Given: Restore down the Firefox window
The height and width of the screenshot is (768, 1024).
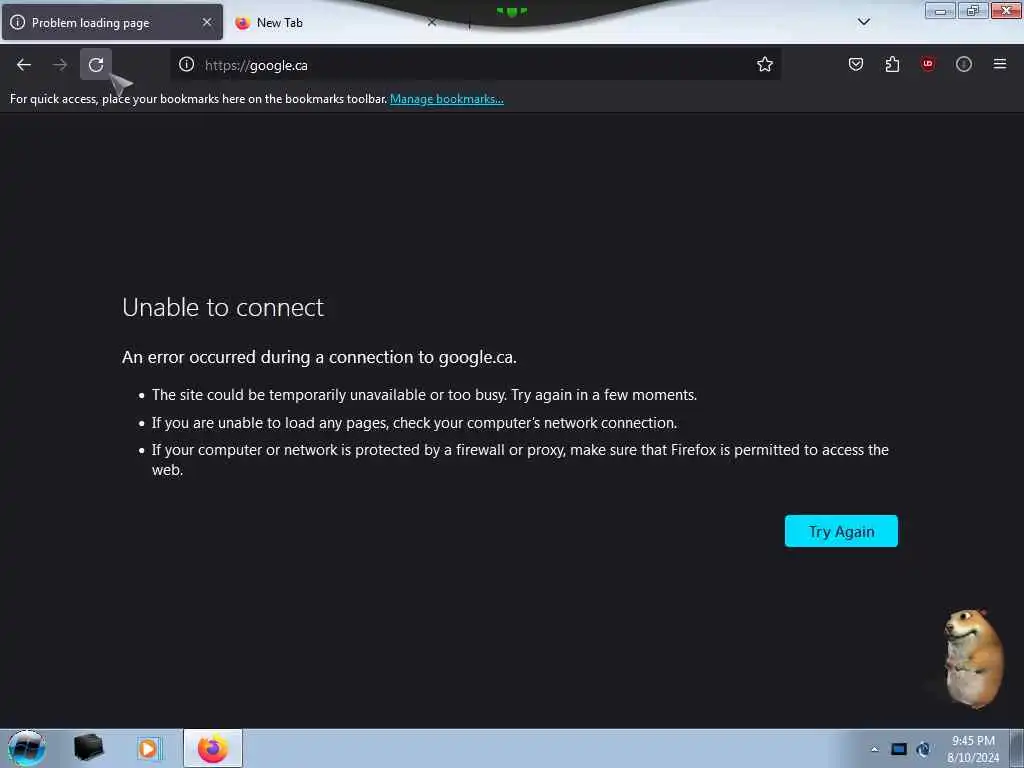Looking at the screenshot, I should pyautogui.click(x=972, y=10).
